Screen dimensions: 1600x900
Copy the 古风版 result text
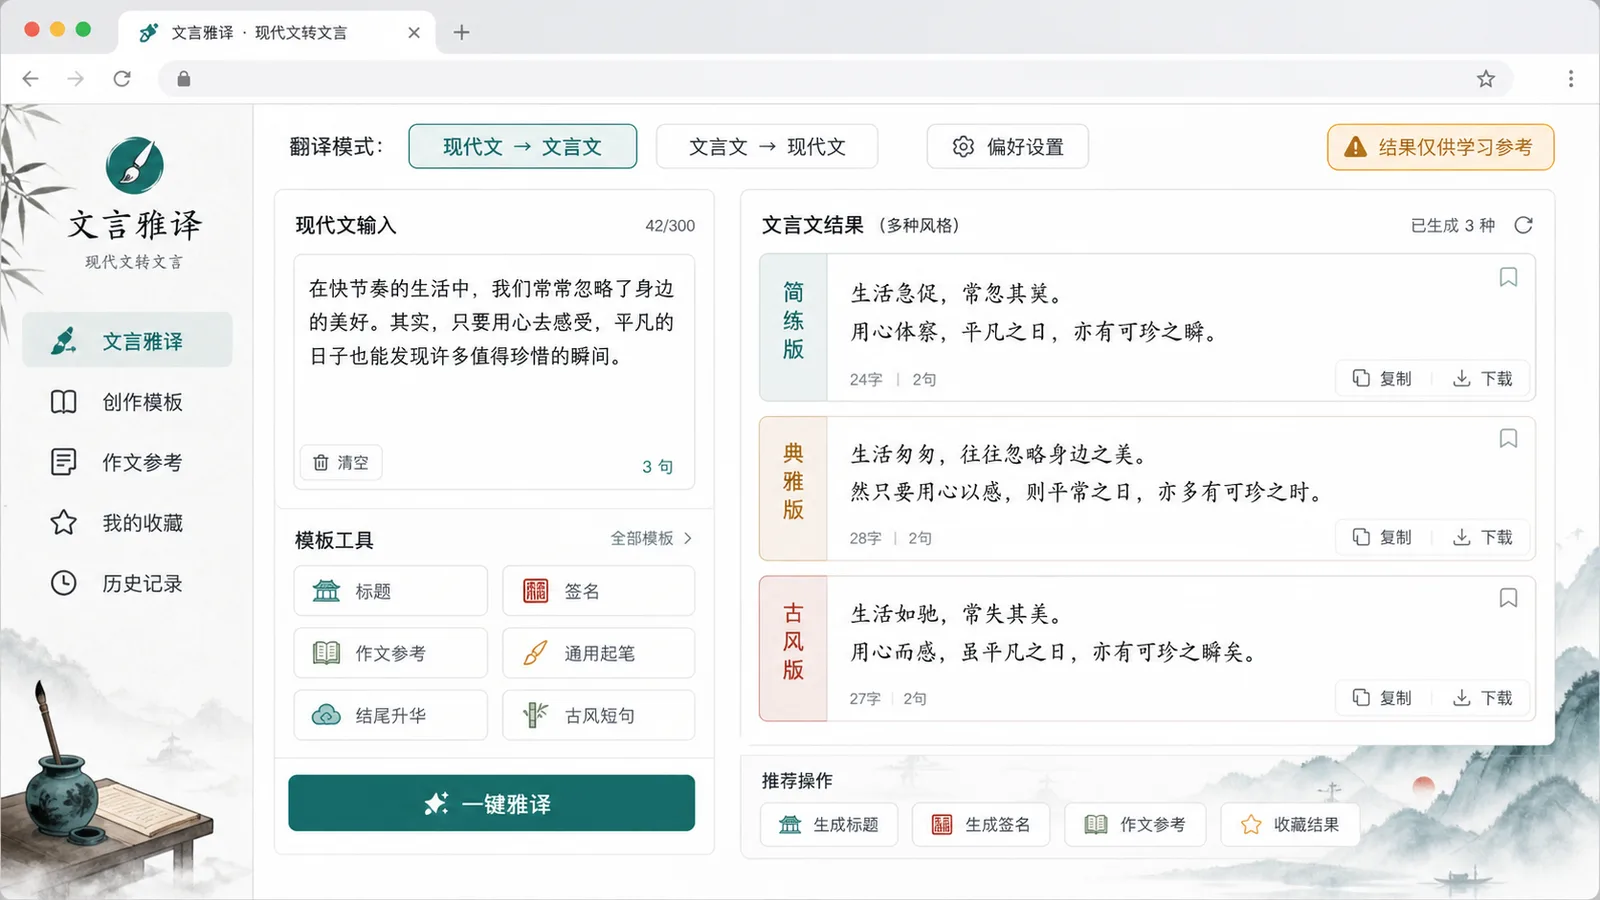1382,697
